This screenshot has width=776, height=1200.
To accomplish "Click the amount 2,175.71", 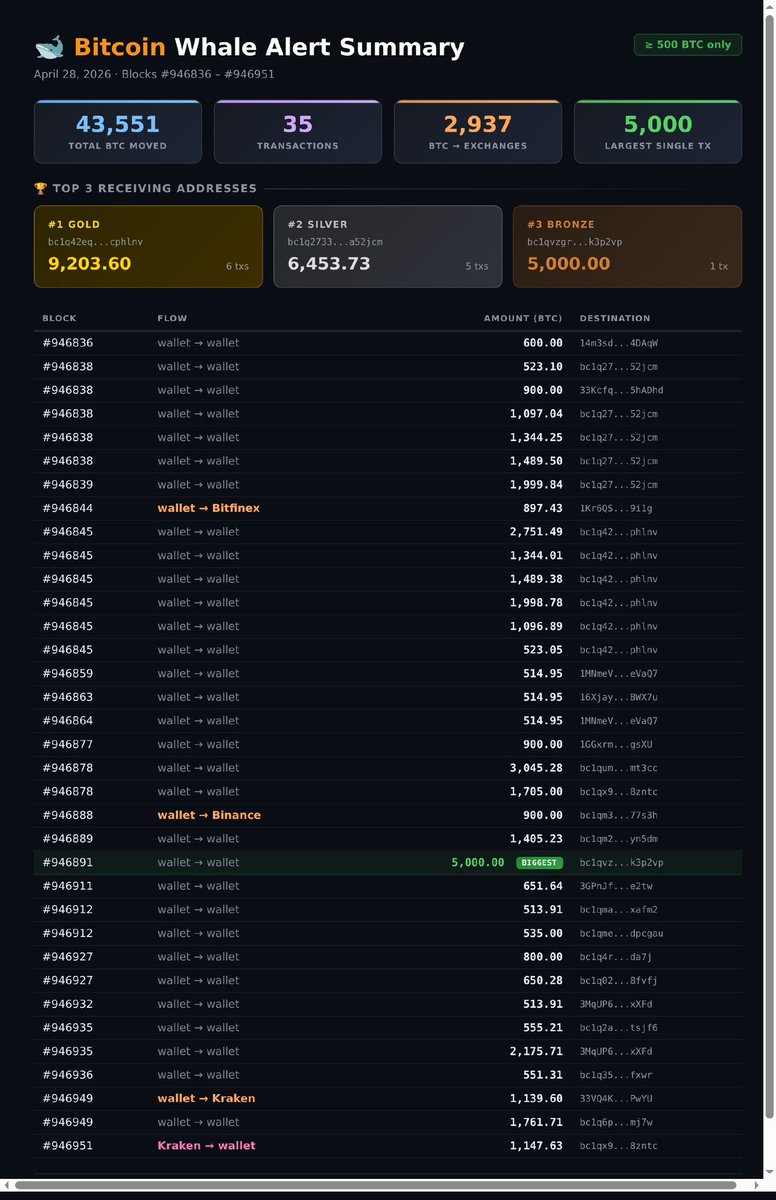I will [536, 1051].
